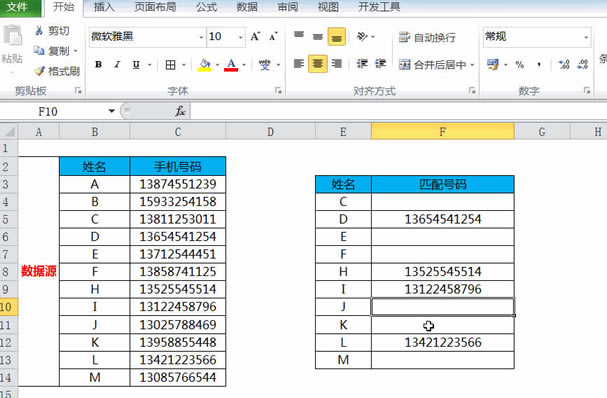Toggle align text left

tap(299, 63)
